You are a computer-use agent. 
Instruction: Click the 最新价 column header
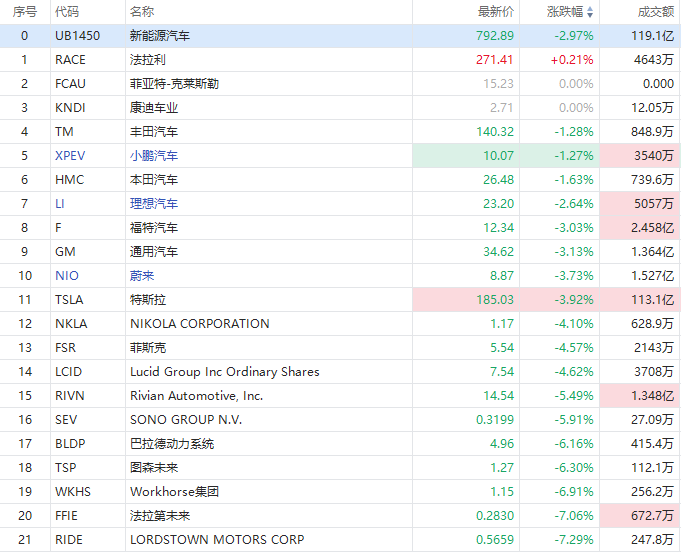pyautogui.click(x=496, y=12)
